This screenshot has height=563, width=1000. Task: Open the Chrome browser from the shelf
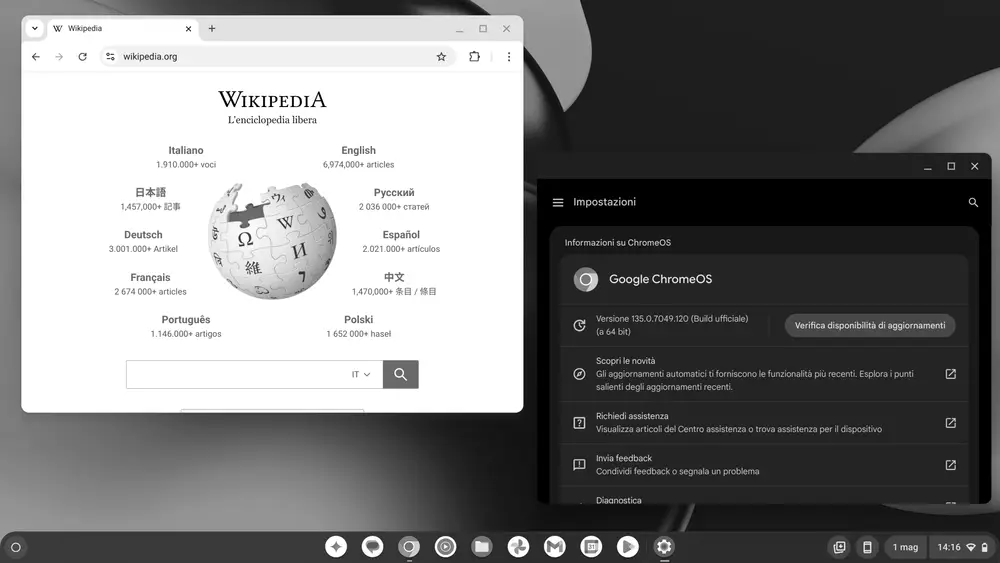point(409,546)
